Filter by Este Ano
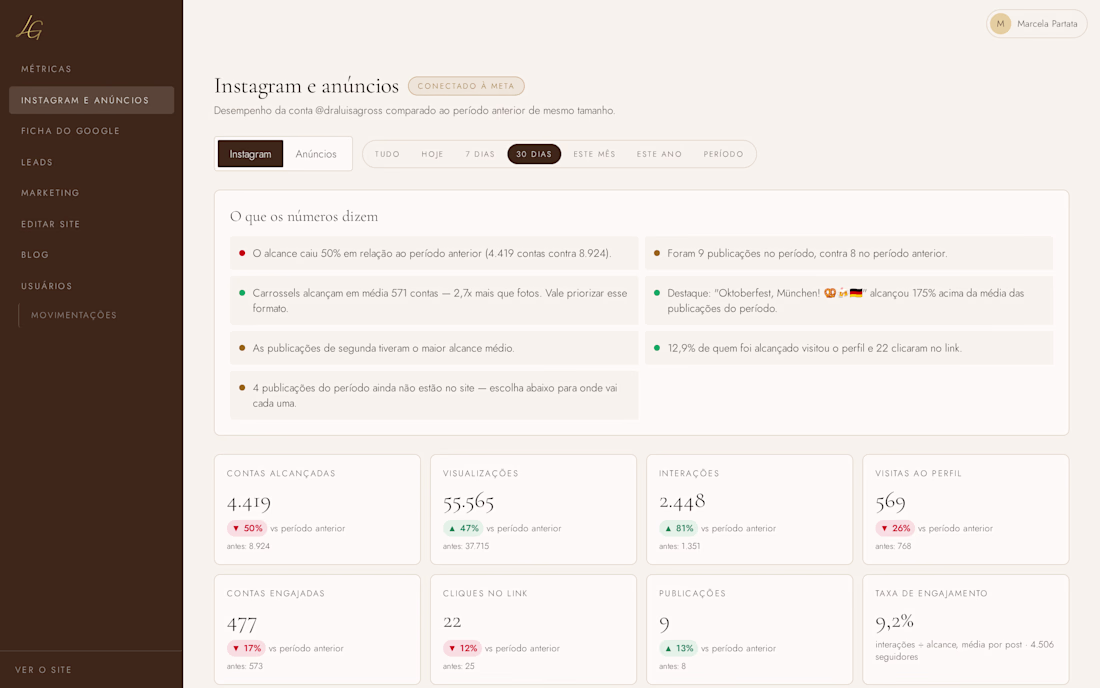This screenshot has height=688, width=1100. coord(659,154)
